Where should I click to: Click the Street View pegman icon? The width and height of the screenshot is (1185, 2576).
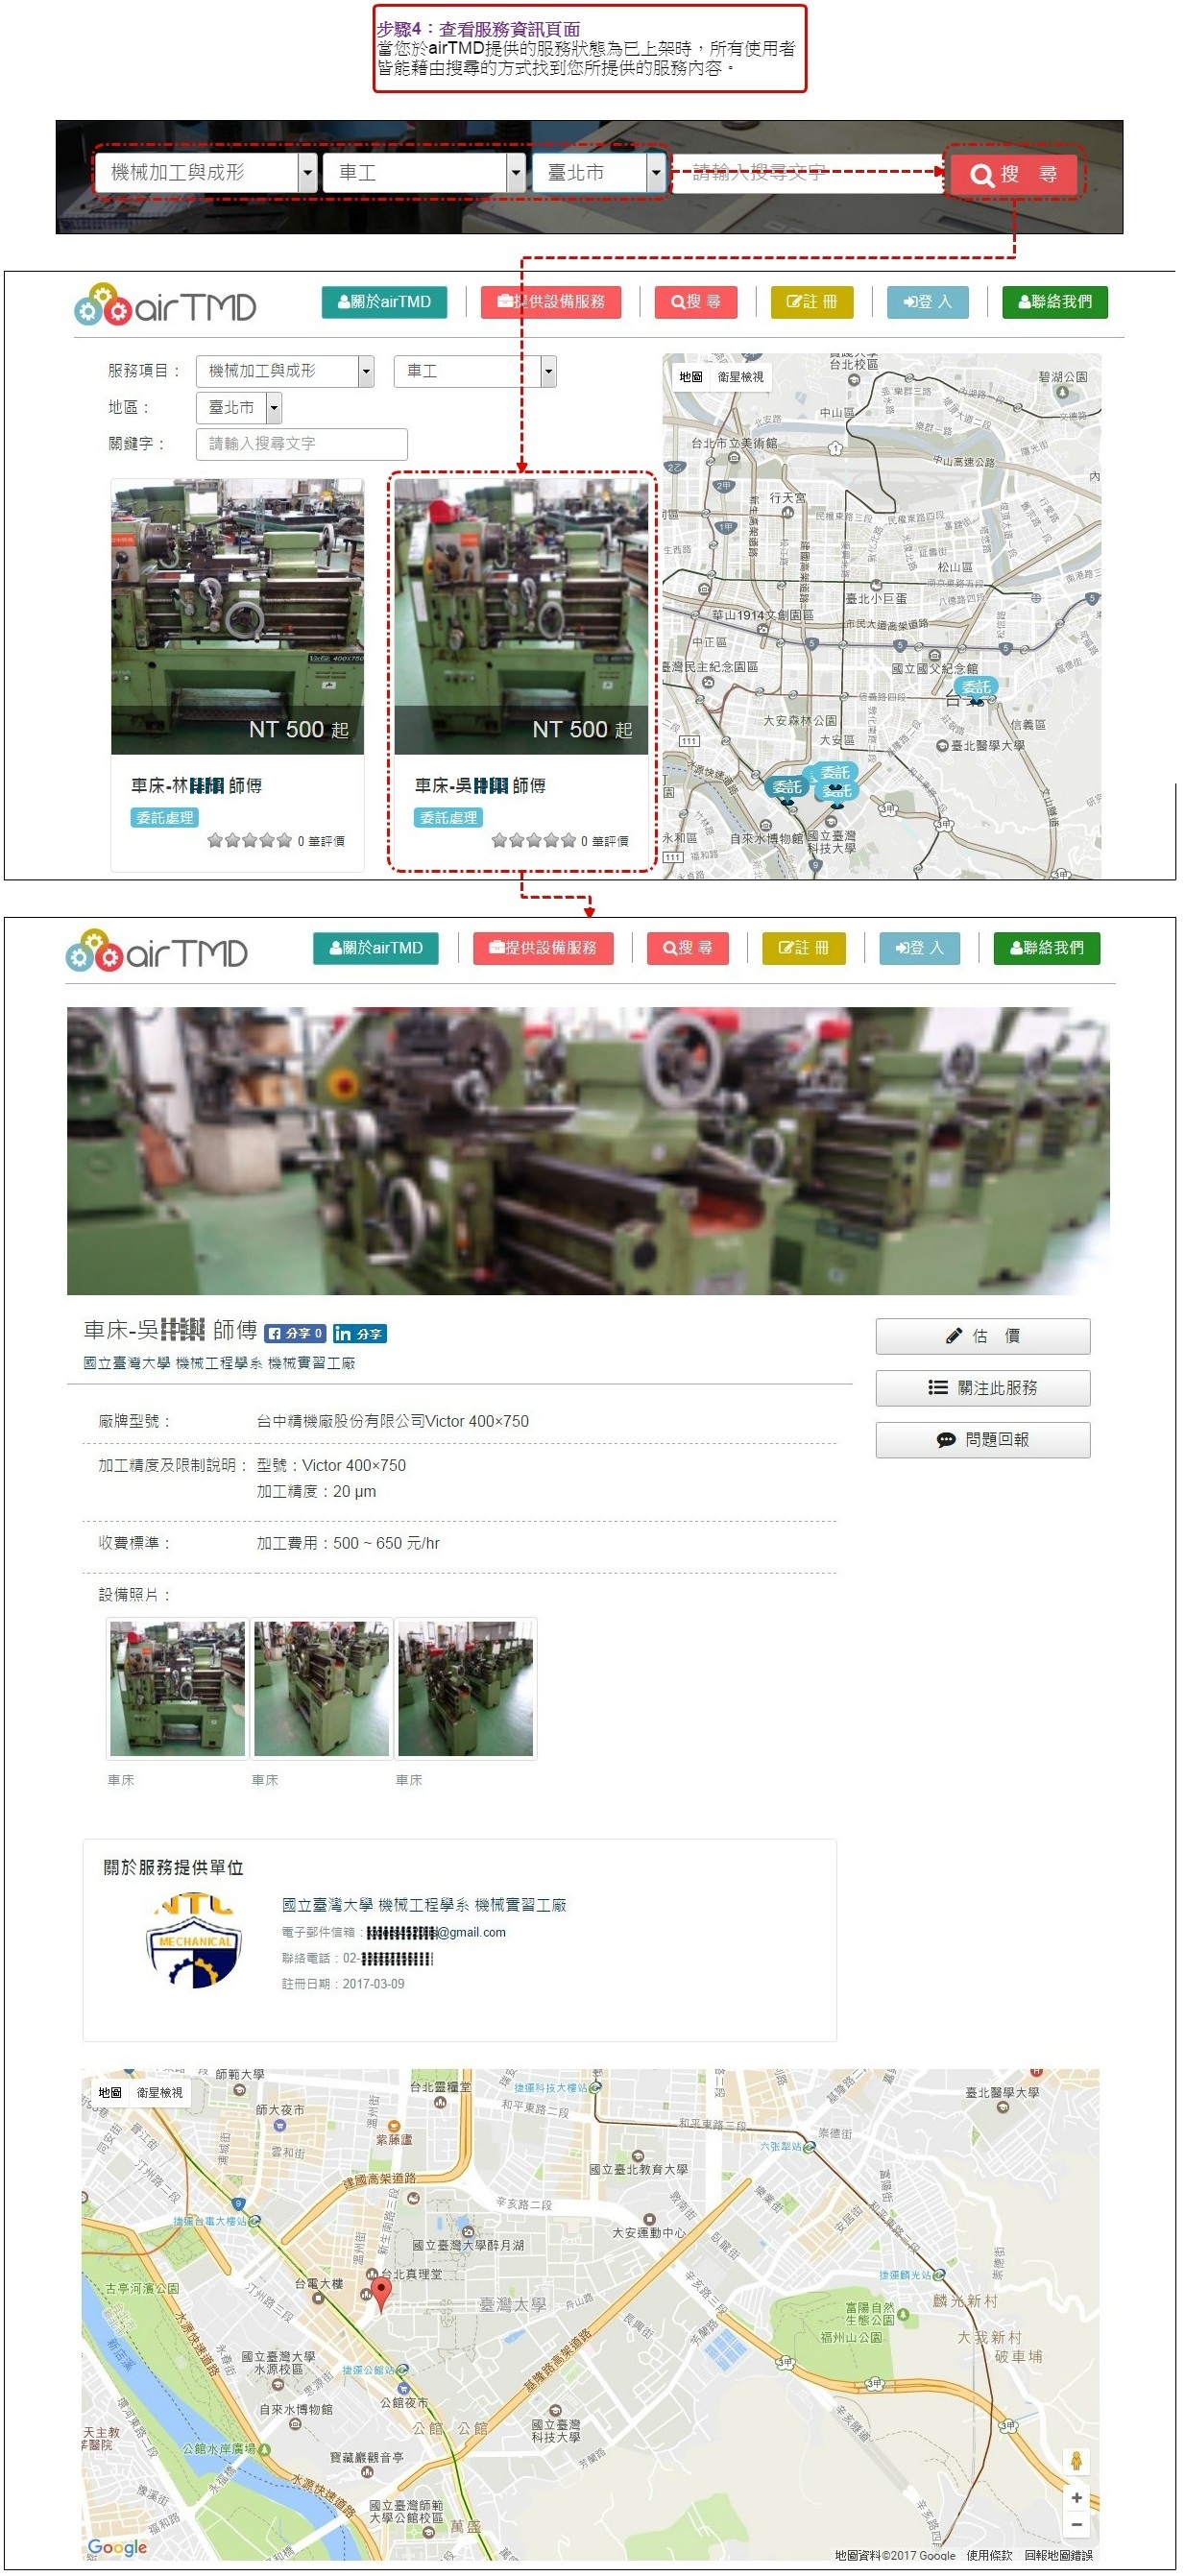(1076, 2459)
